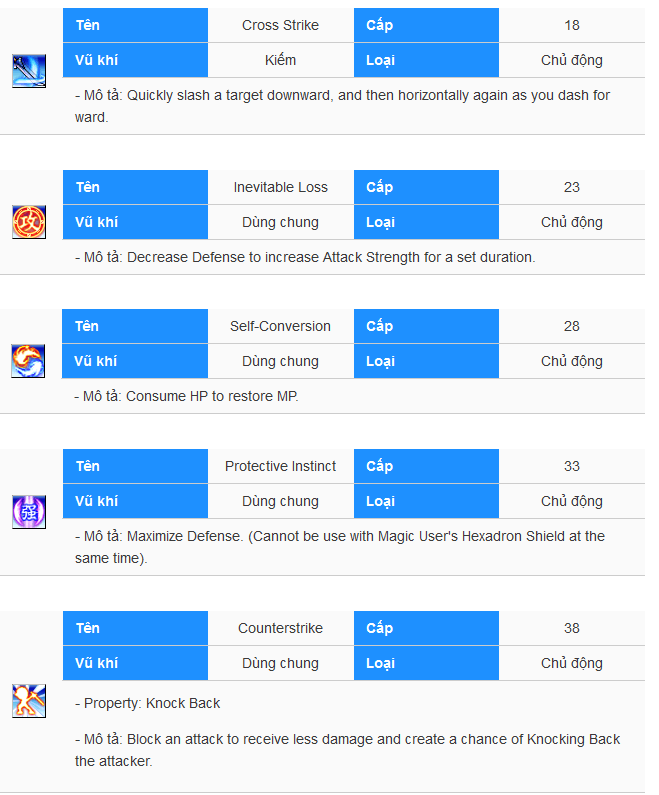659x795 pixels.
Task: Click the level 33 value cell
Action: point(572,466)
